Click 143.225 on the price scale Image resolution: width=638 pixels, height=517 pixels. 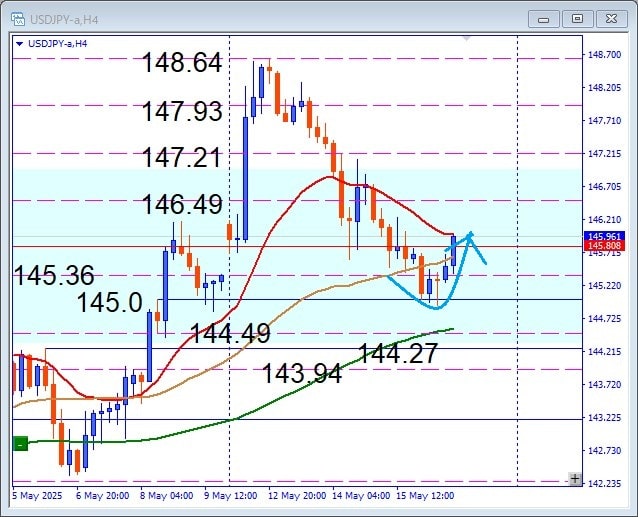tap(605, 417)
